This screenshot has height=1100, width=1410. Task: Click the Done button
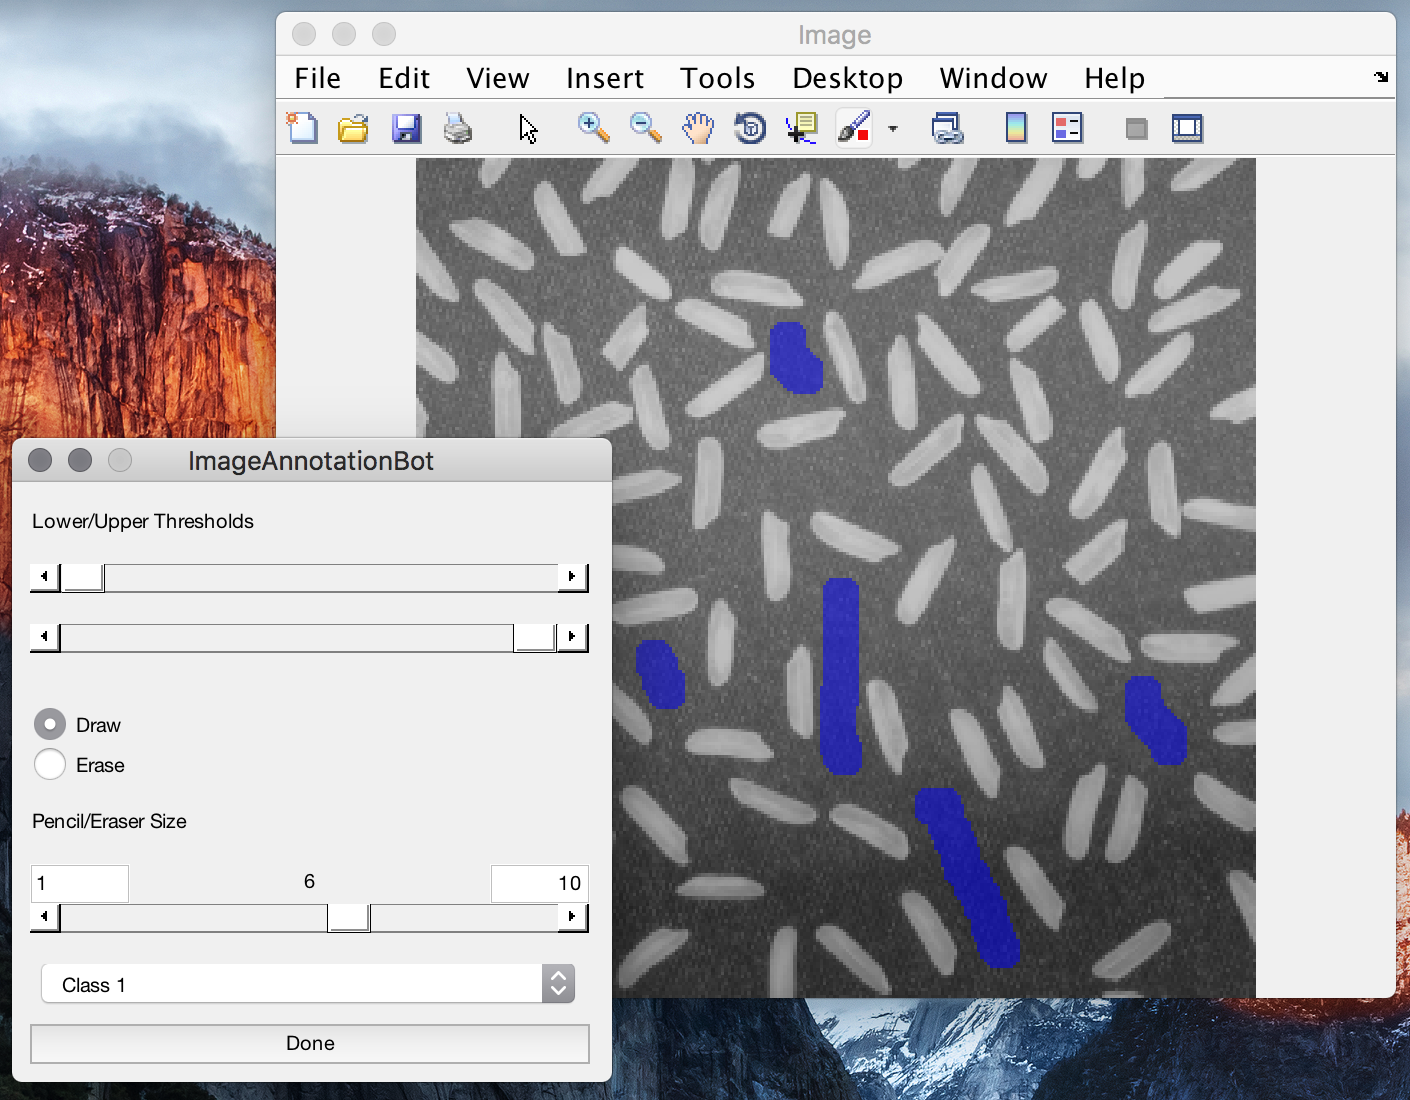pyautogui.click(x=310, y=1043)
